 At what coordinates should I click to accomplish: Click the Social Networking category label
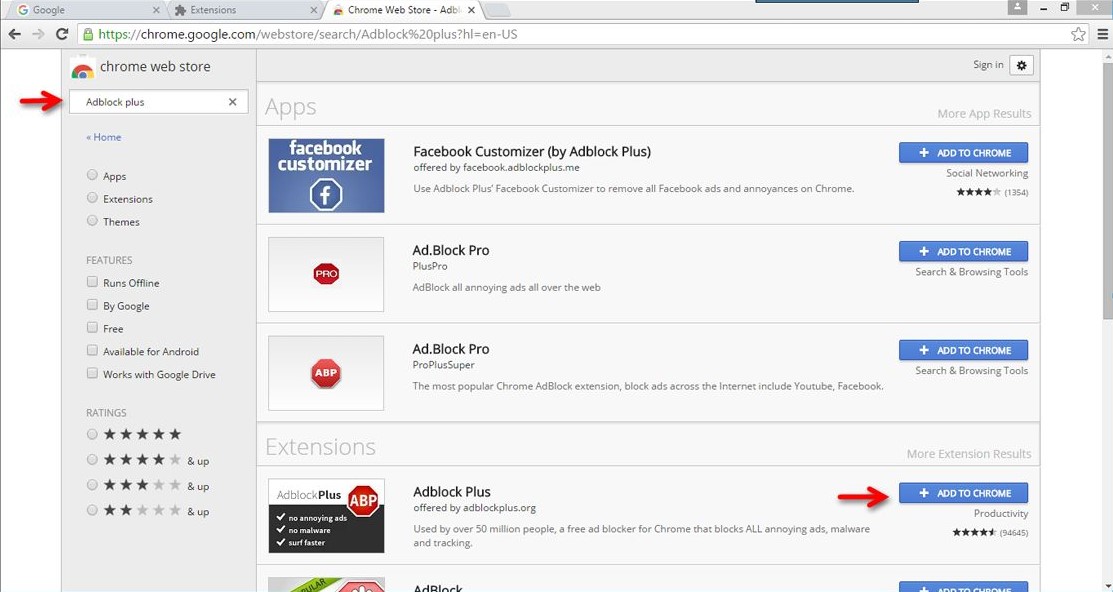(x=987, y=173)
